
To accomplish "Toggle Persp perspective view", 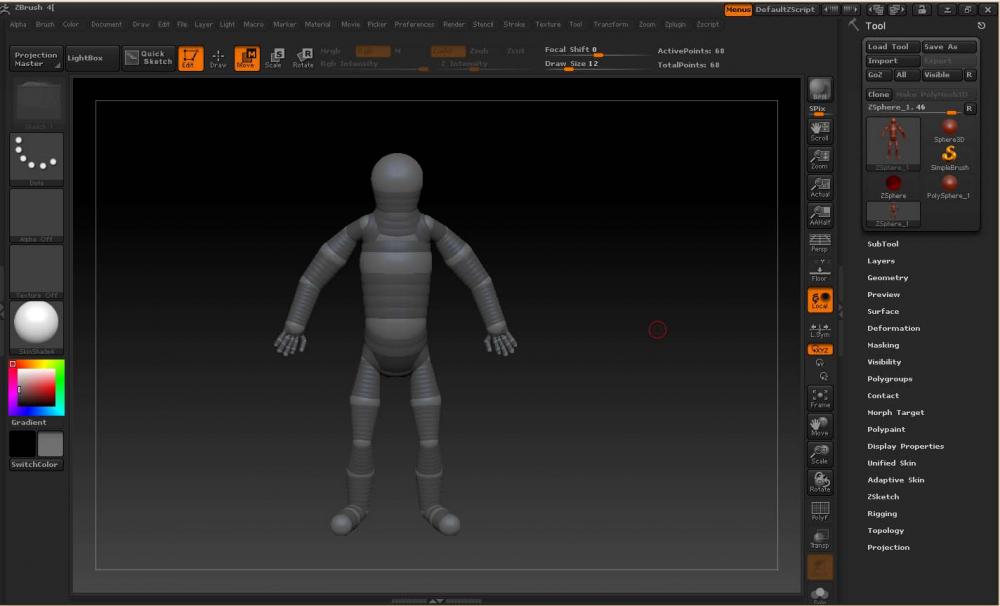I will (820, 243).
